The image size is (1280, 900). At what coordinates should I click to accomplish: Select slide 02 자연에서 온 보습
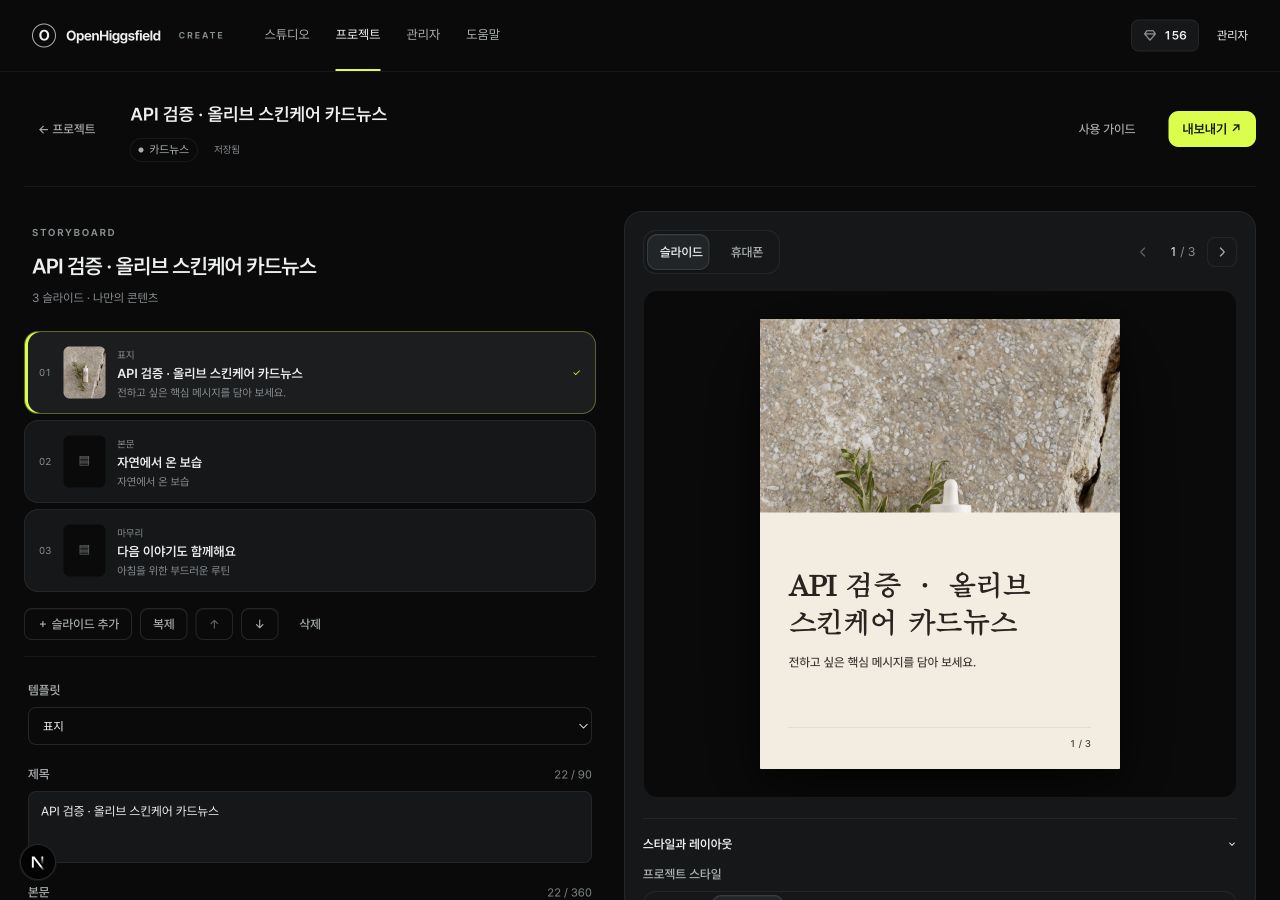tap(310, 461)
